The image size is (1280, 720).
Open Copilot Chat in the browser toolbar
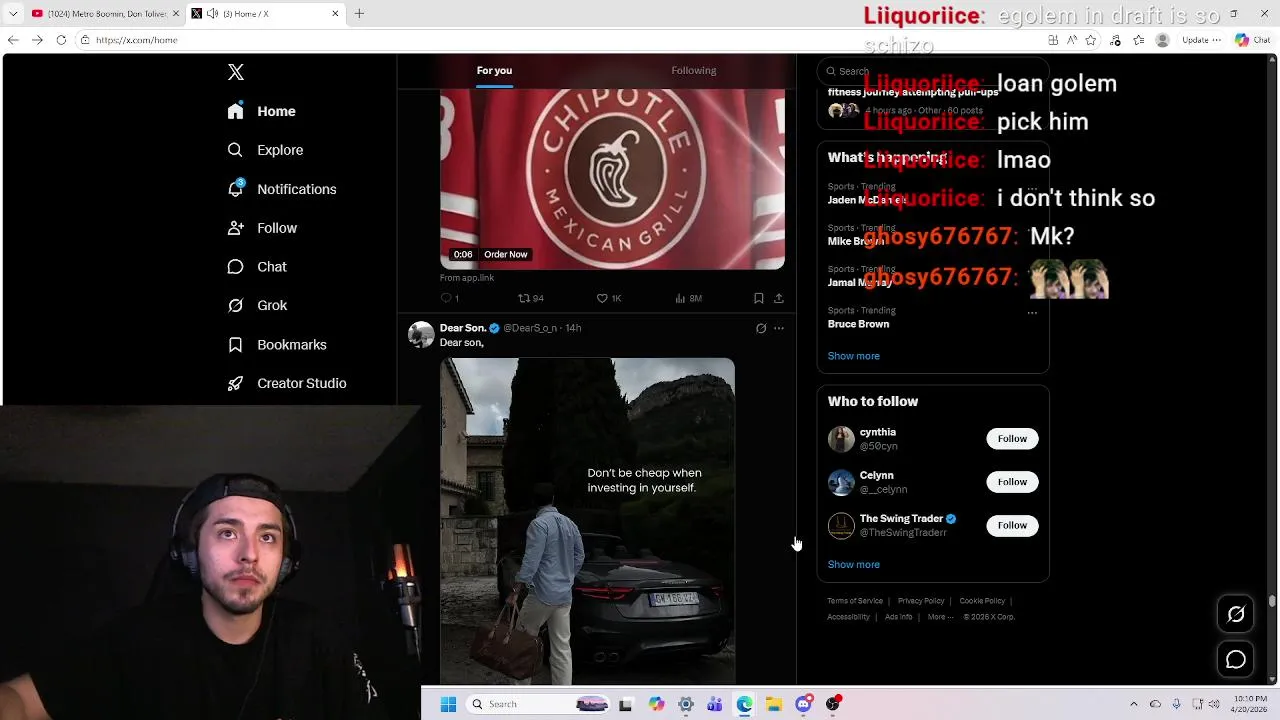click(x=1253, y=40)
